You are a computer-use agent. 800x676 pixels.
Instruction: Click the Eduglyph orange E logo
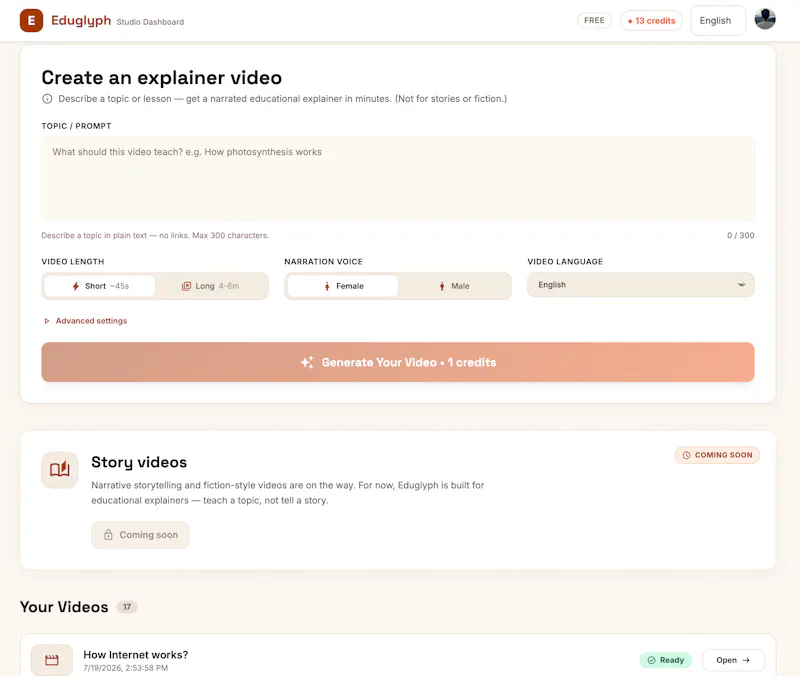(31, 20)
